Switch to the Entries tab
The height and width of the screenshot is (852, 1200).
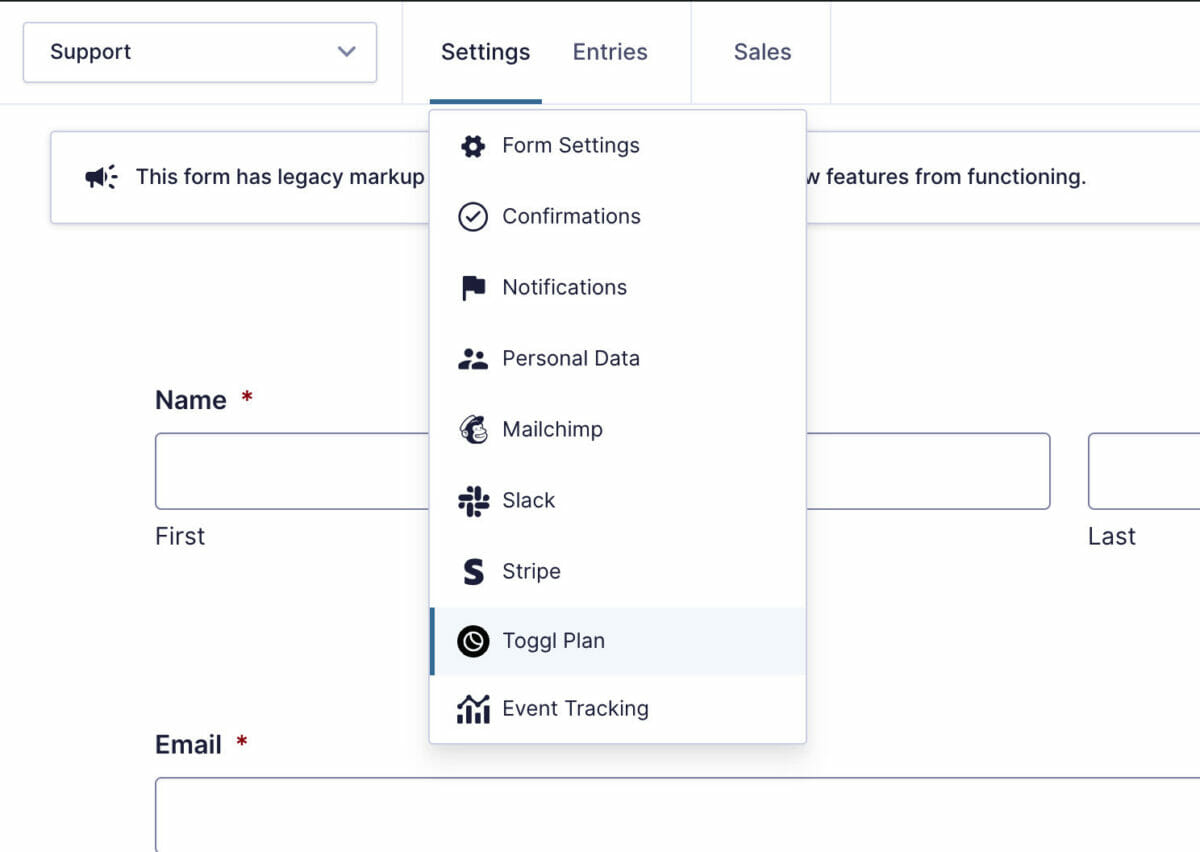(x=610, y=52)
